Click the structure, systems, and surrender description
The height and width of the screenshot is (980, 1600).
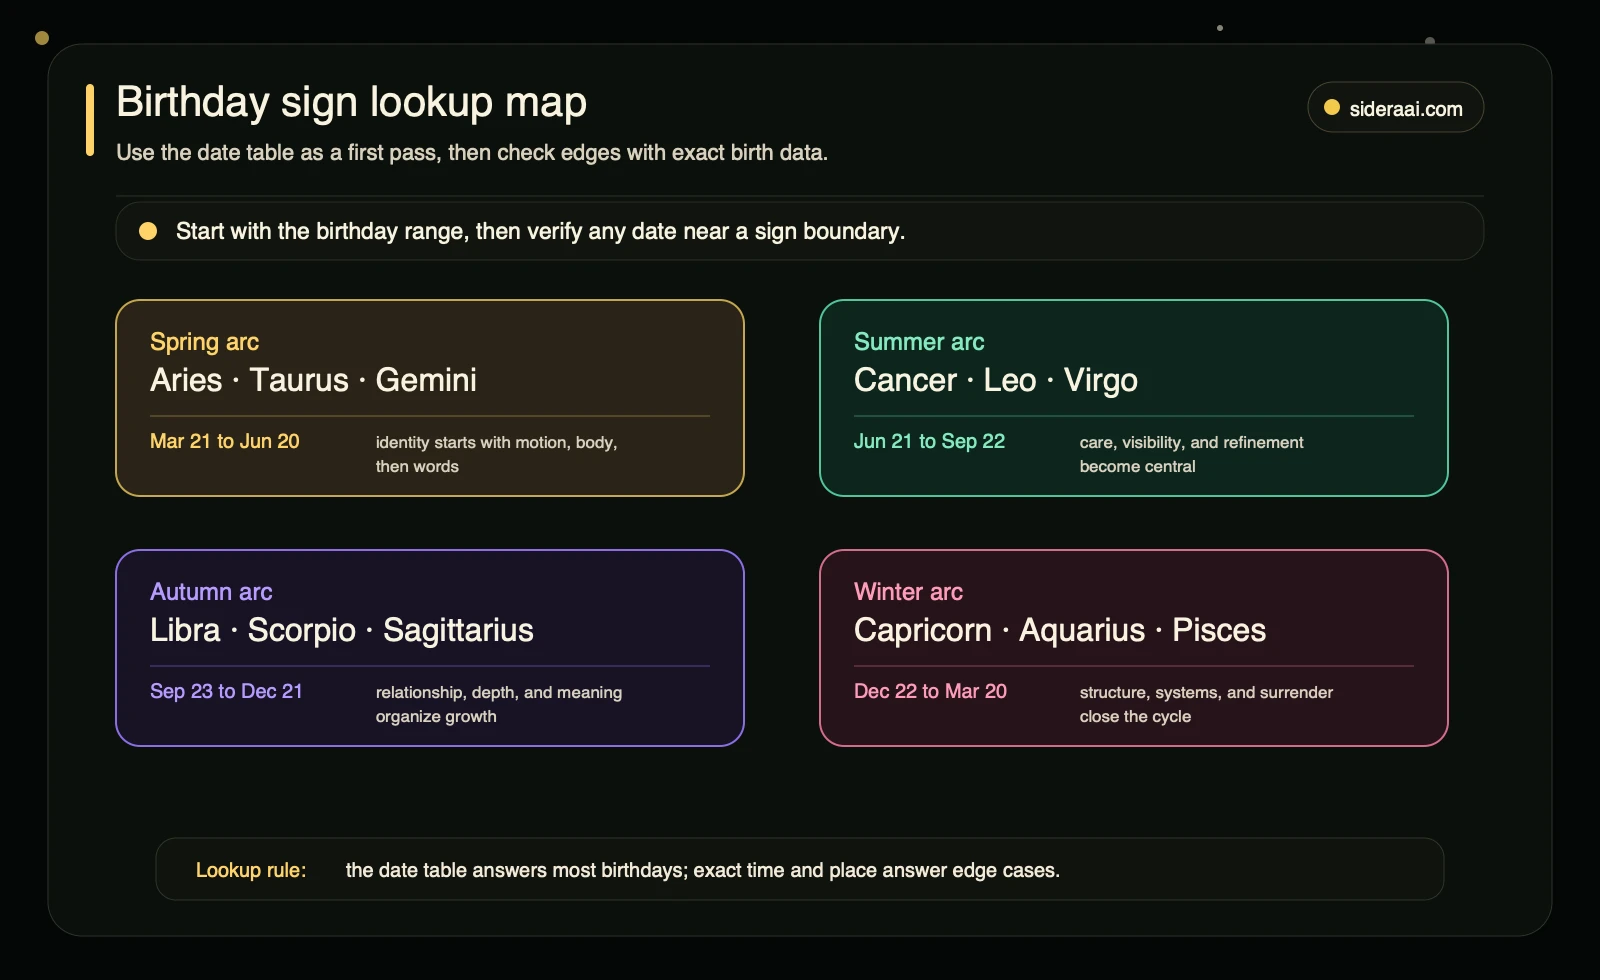click(x=1206, y=704)
